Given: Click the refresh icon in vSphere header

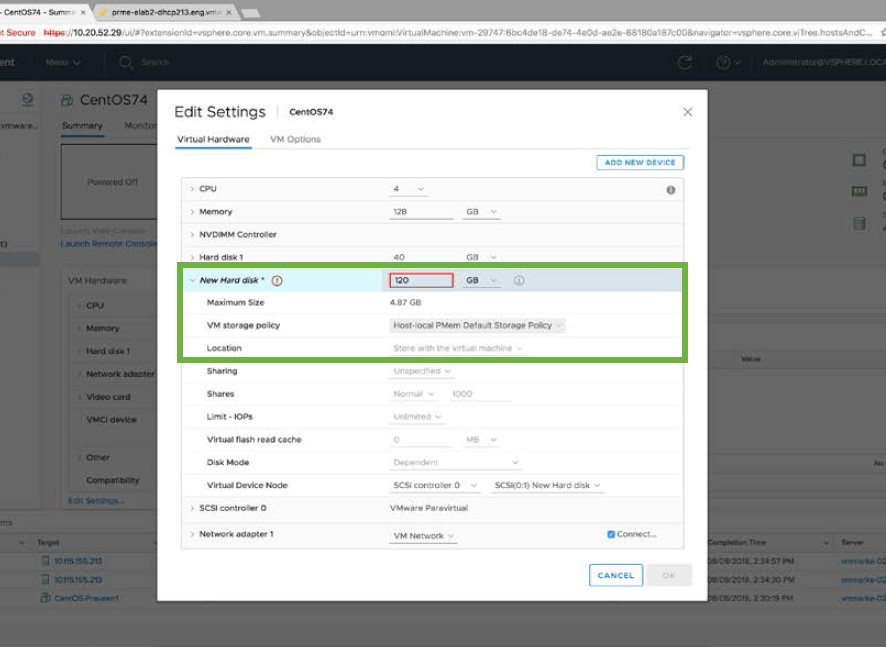Looking at the screenshot, I should 685,62.
